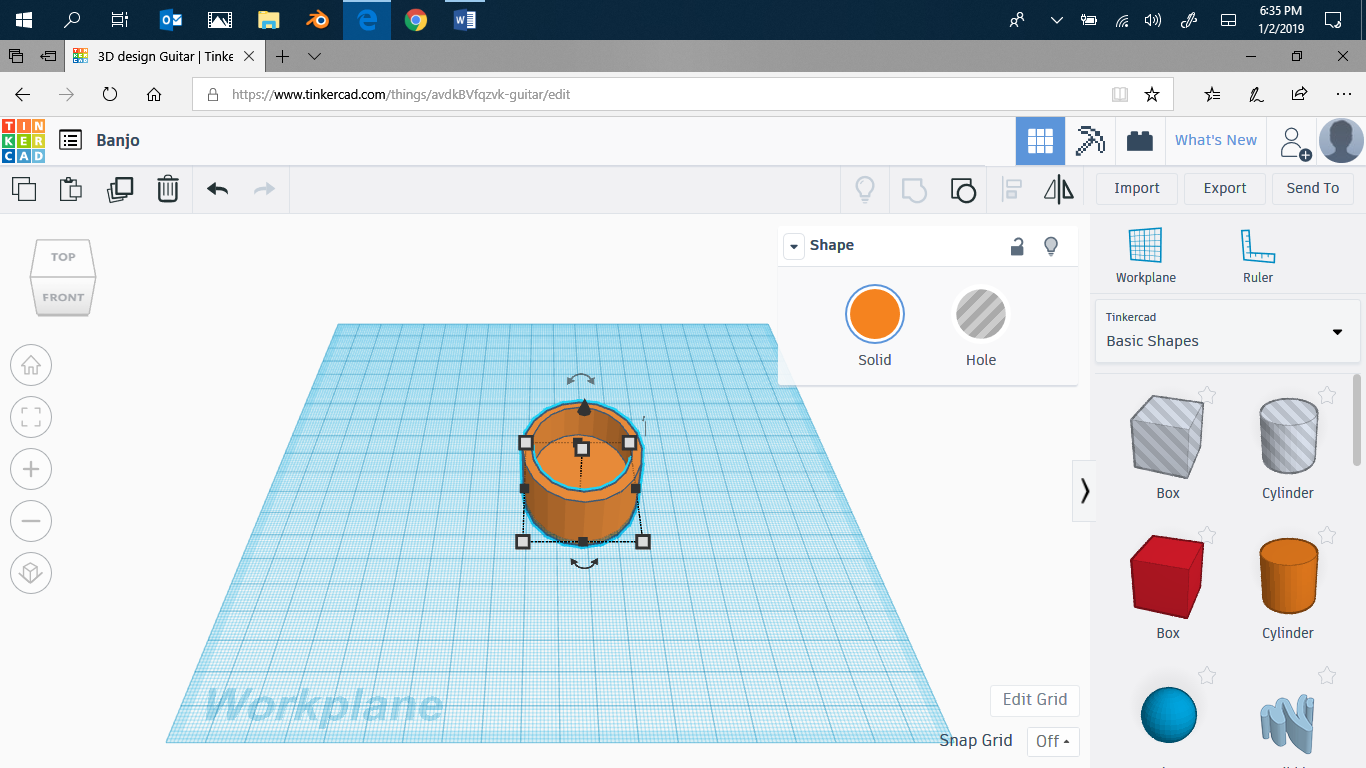Click the Copy icon in Tinkercad toolbar
Image resolution: width=1366 pixels, height=768 pixels.
[24, 189]
